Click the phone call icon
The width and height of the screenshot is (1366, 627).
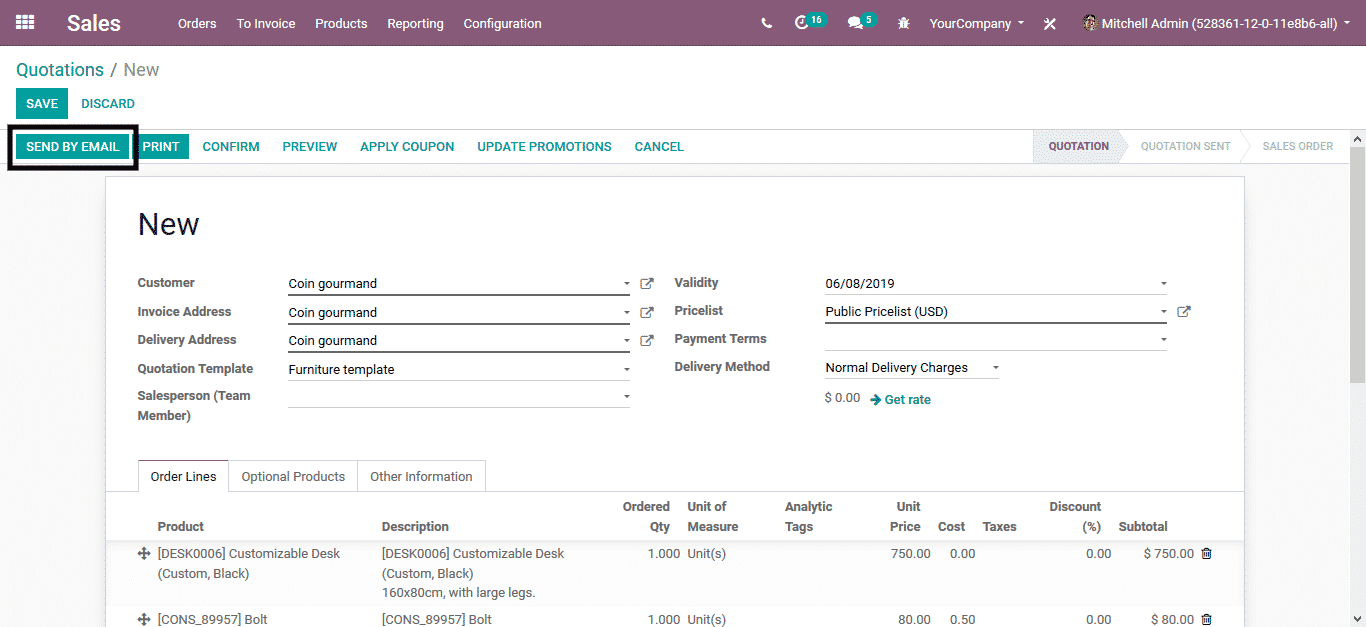[x=766, y=23]
